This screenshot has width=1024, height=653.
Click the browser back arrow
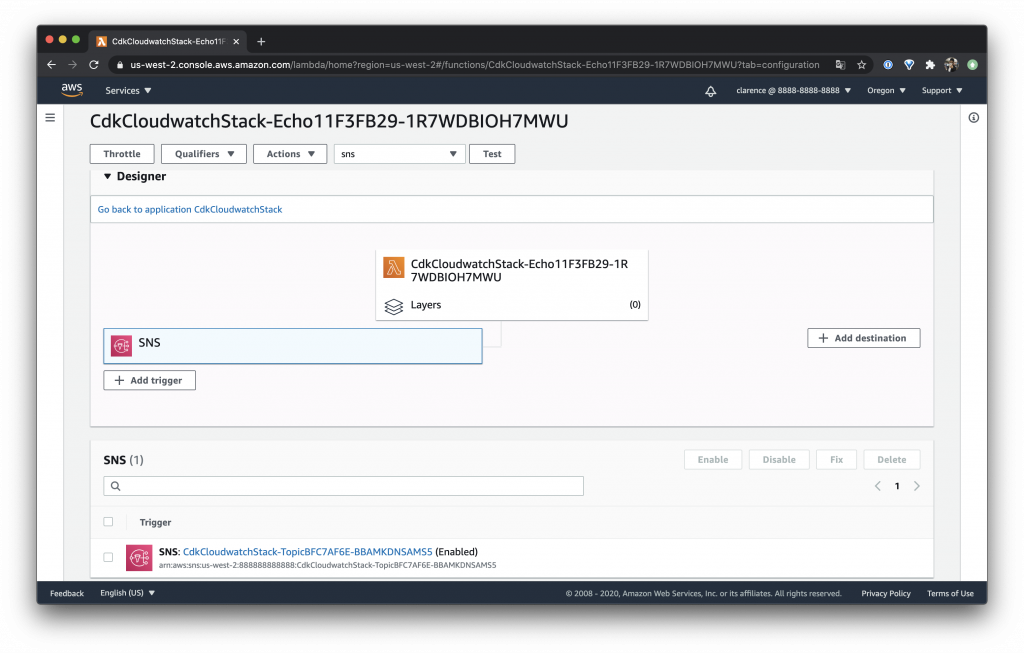click(52, 65)
